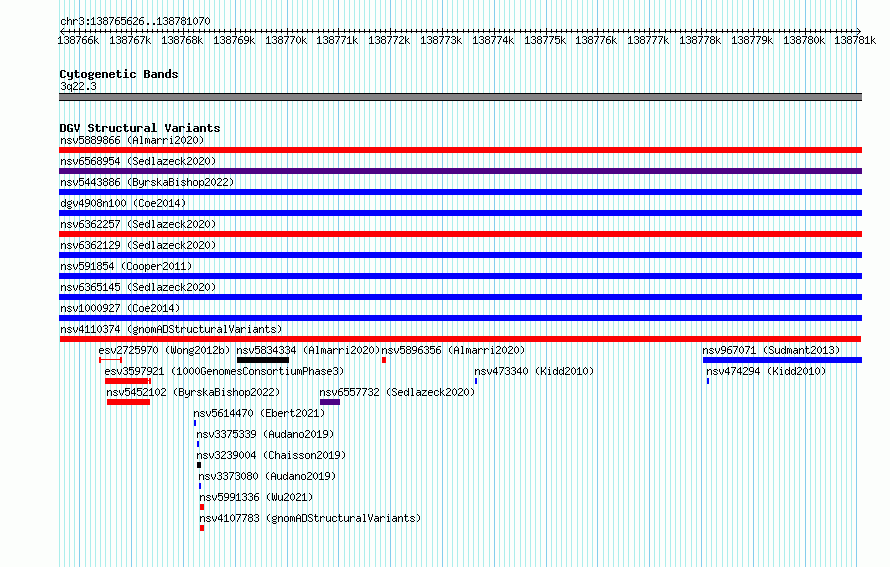The image size is (890, 567).
Task: Select the black bar under nsv5834334
Action: (263, 360)
